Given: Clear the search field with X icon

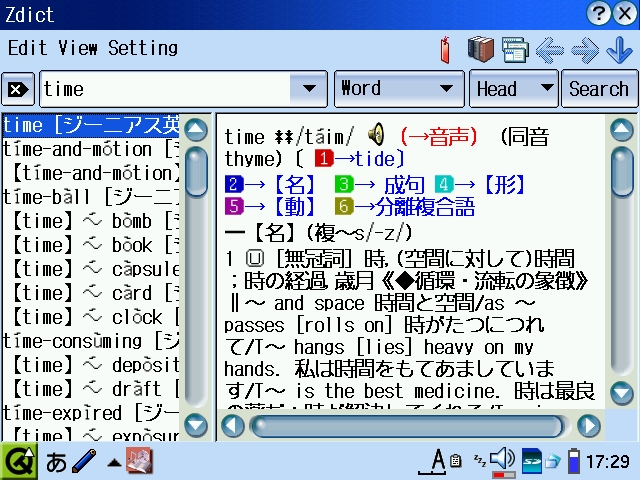Looking at the screenshot, I should click(x=16, y=89).
